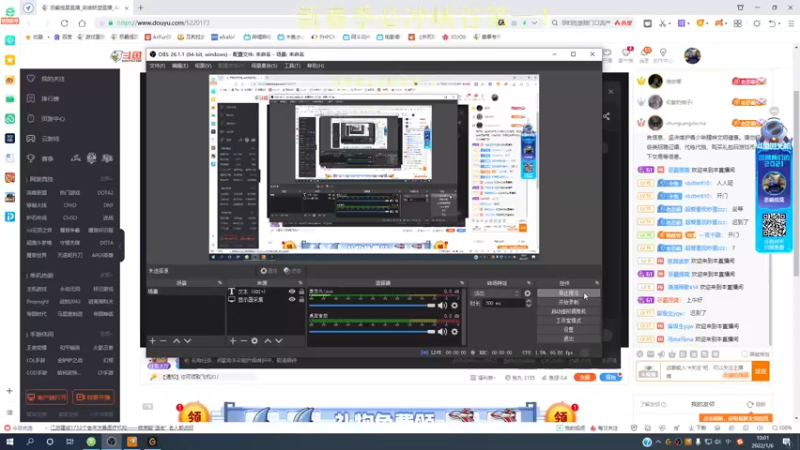The image size is (800, 450).
Task: Open the scene transition type dropdown
Action: (496, 293)
